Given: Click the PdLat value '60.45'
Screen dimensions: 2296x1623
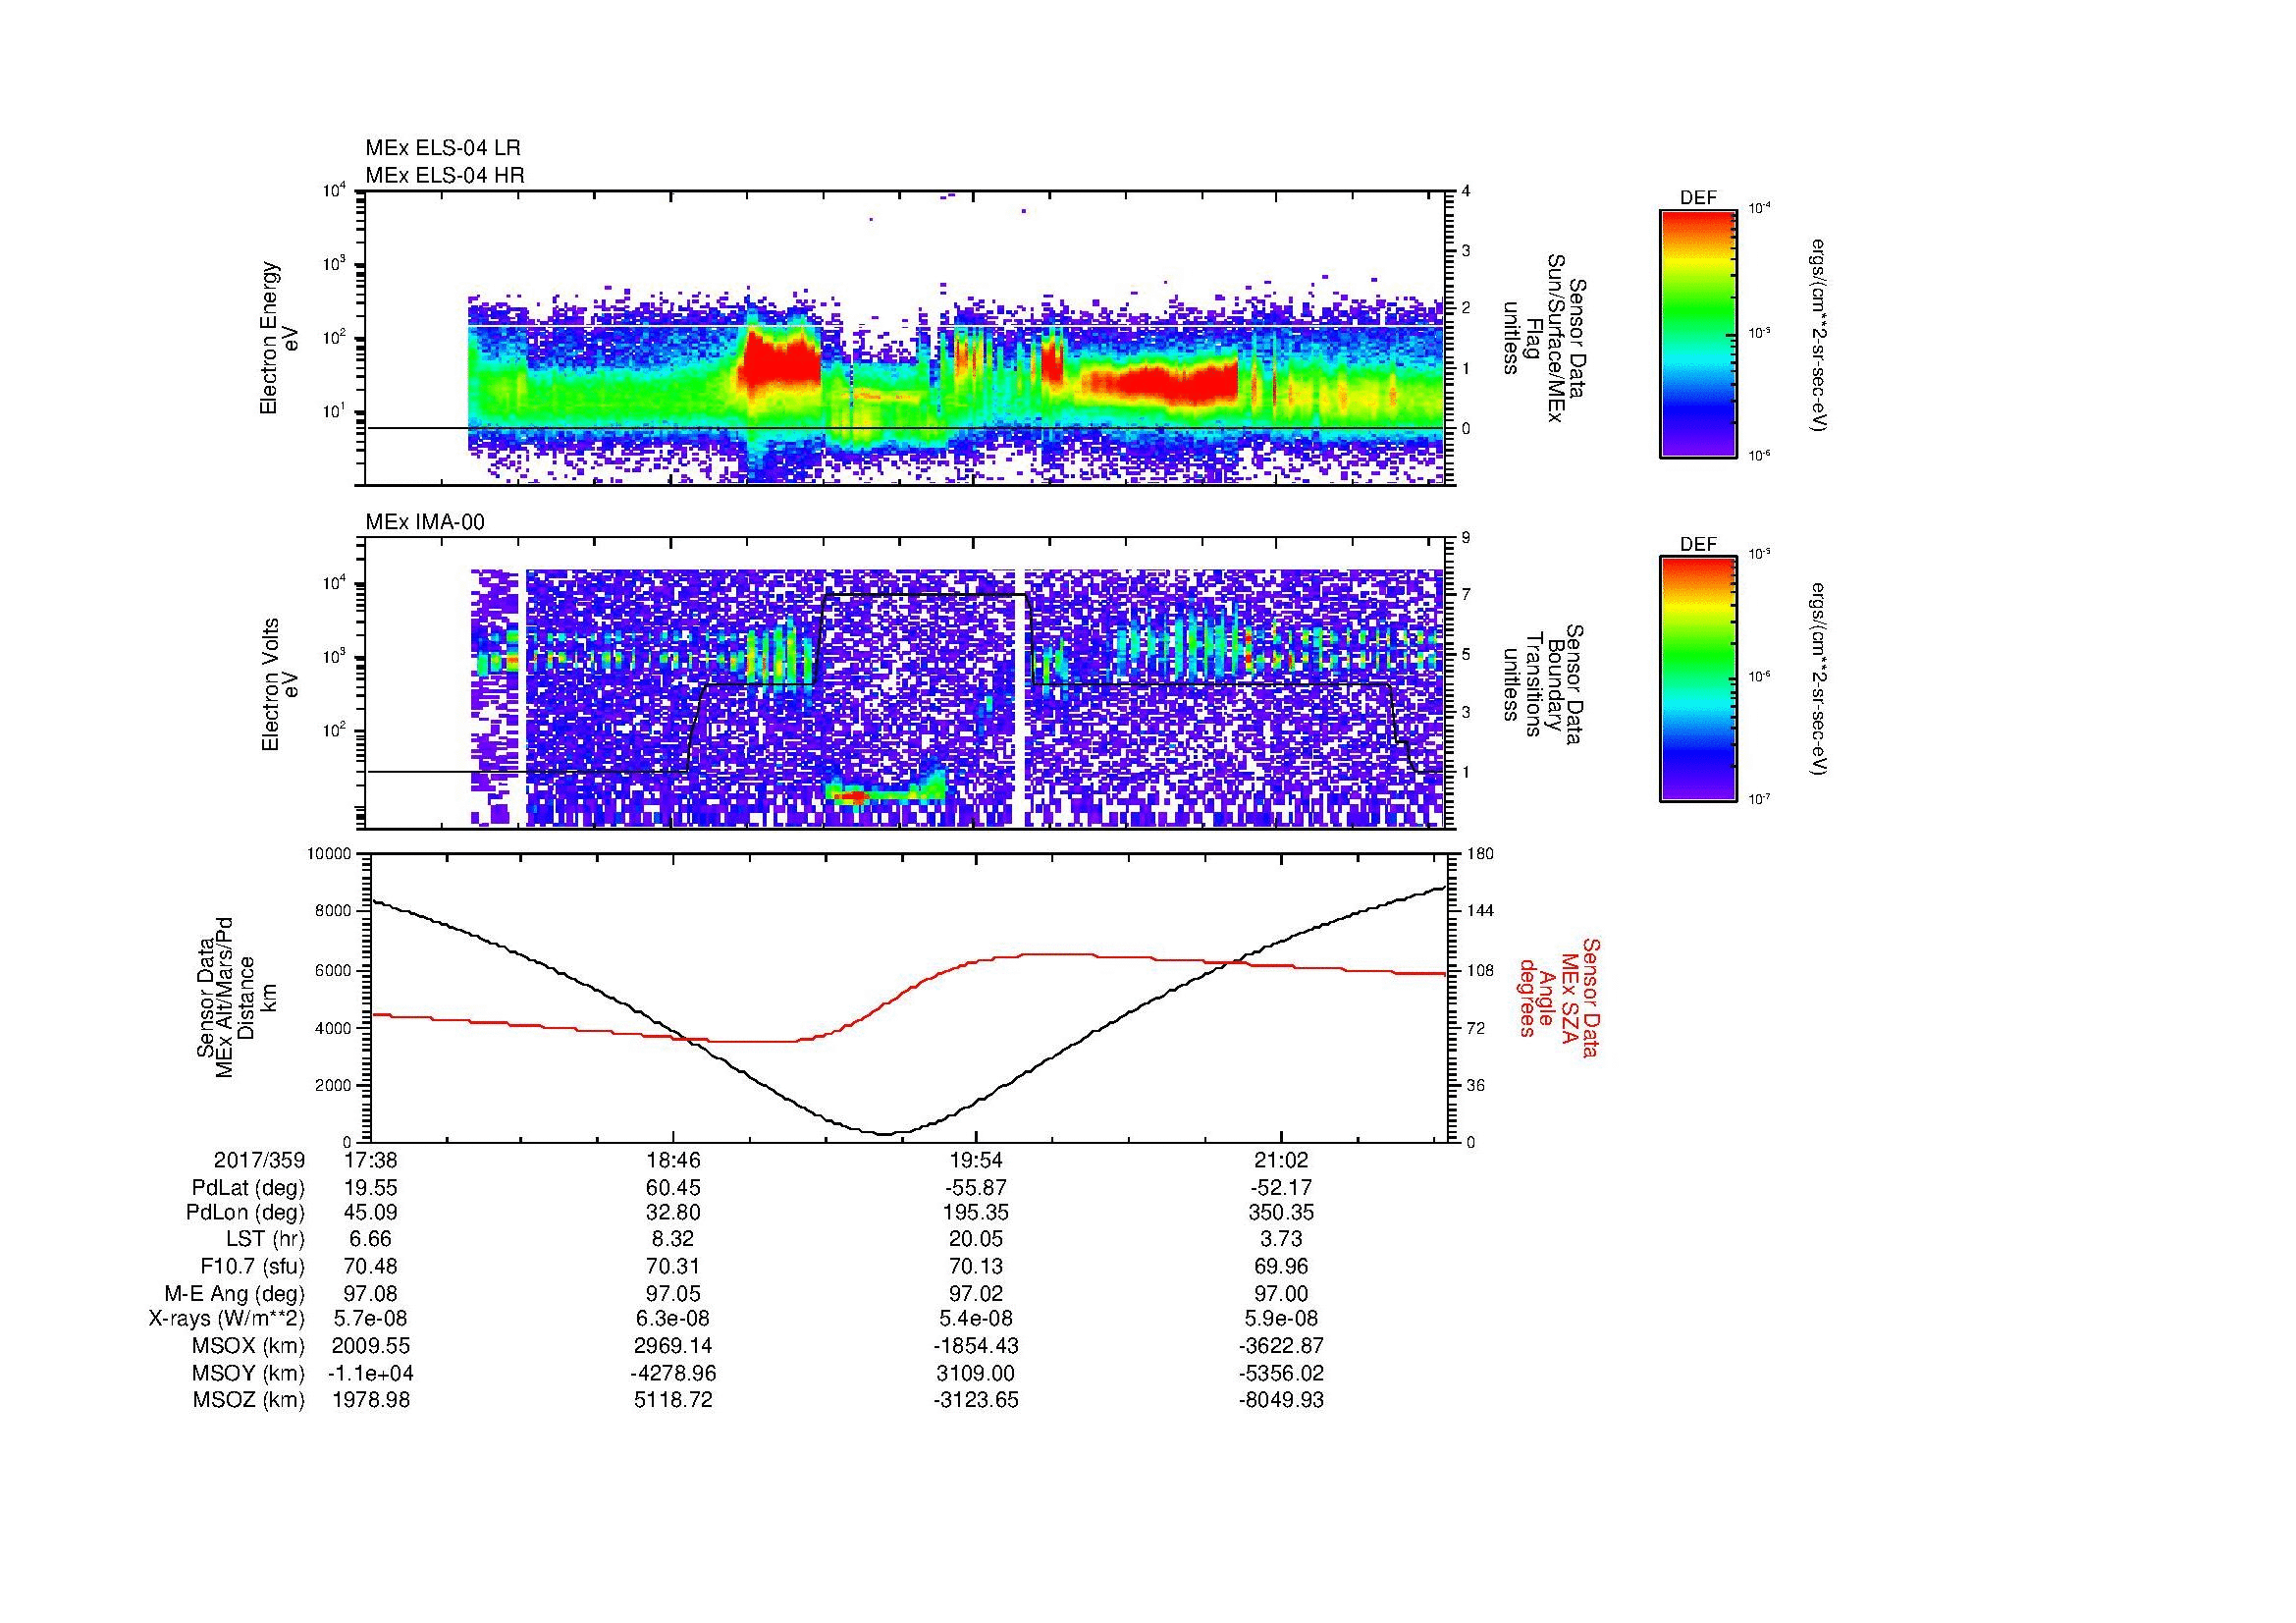Looking at the screenshot, I should (673, 1188).
